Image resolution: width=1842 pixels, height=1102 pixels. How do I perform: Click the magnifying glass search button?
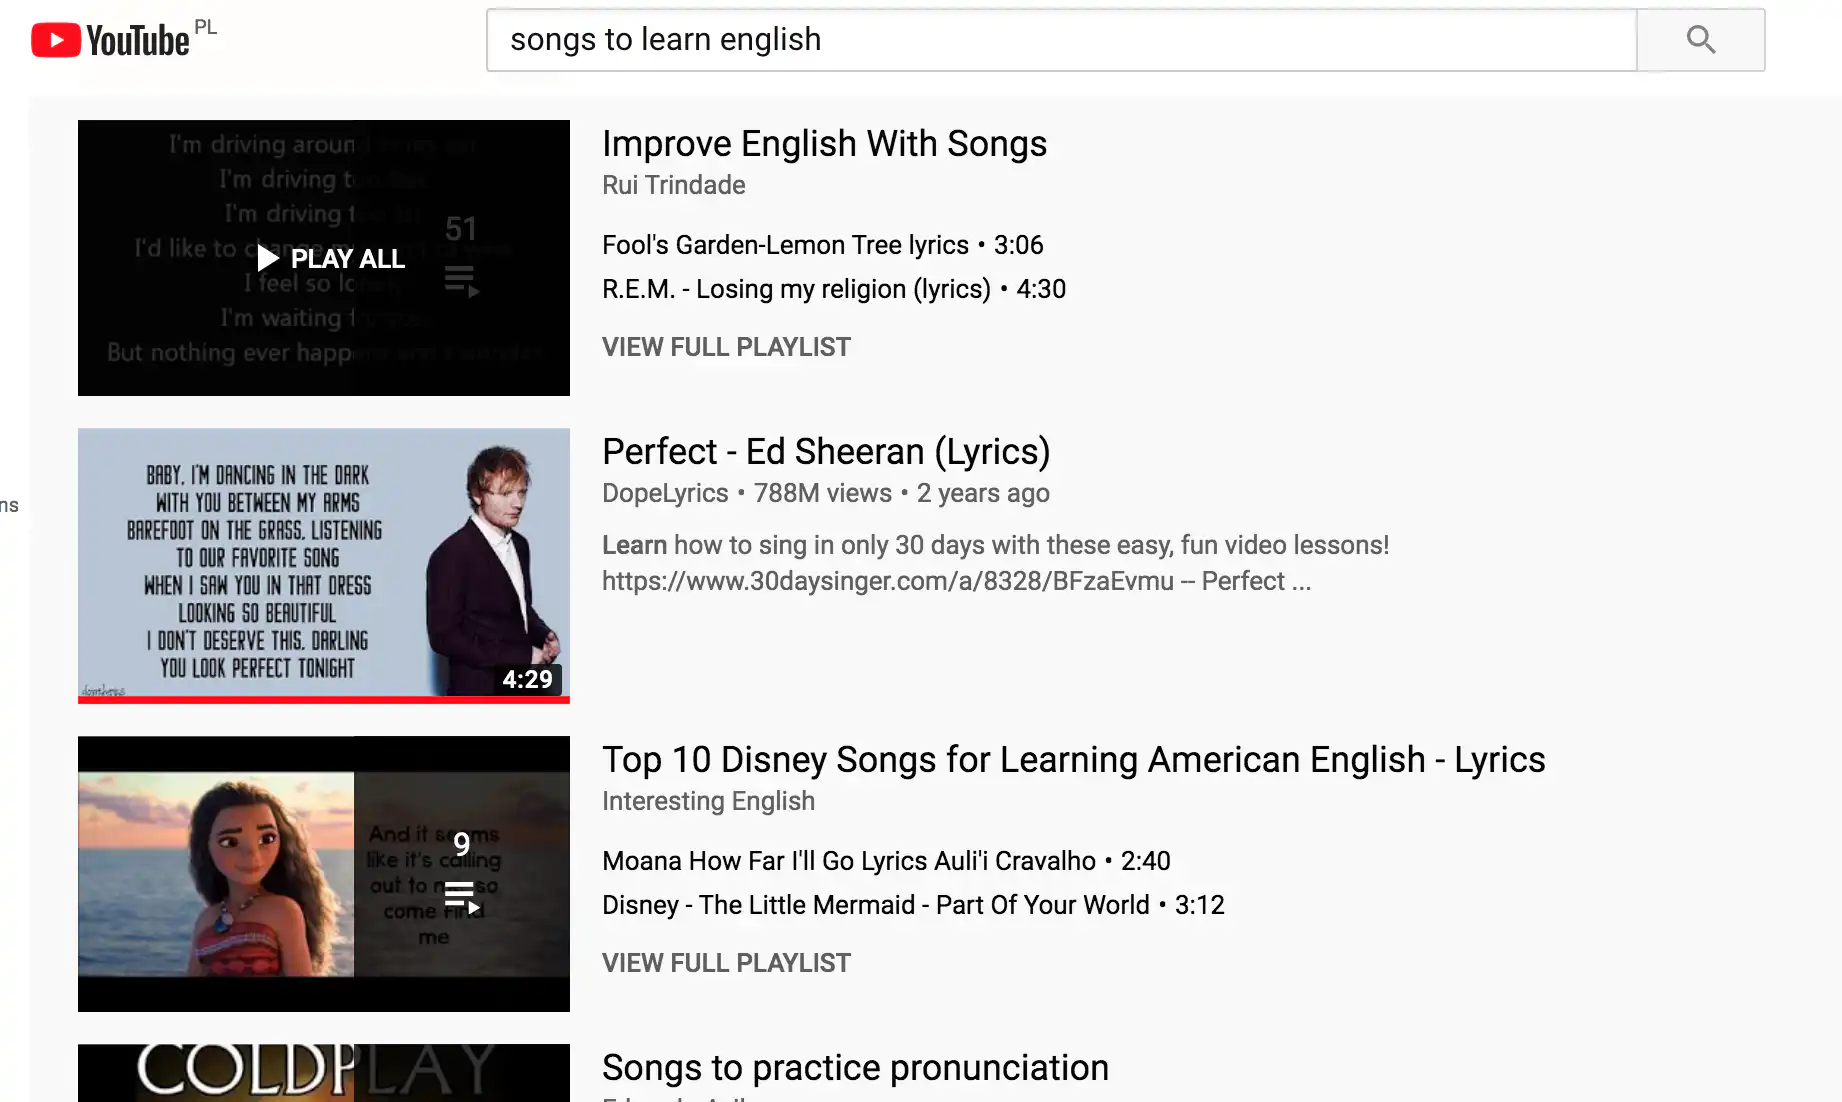click(x=1700, y=40)
